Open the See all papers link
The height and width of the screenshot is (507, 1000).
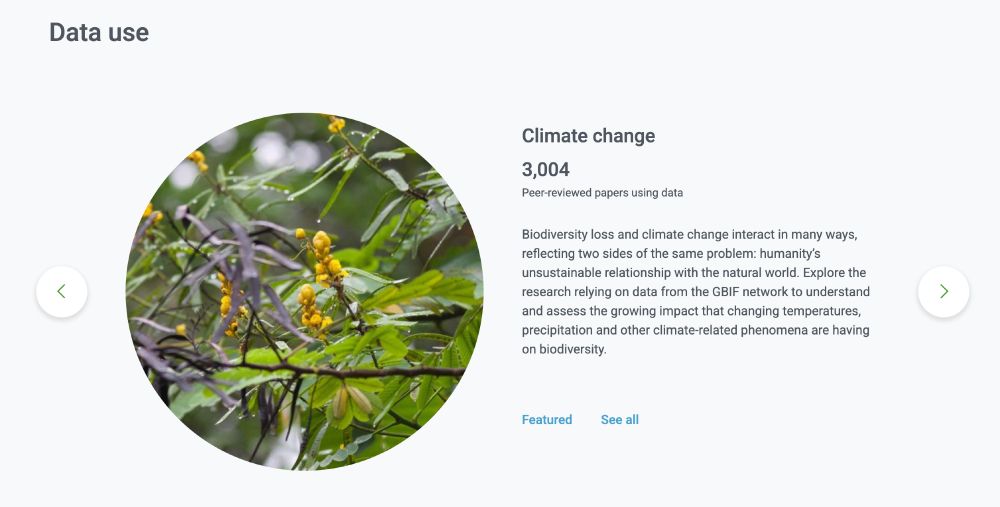point(619,420)
